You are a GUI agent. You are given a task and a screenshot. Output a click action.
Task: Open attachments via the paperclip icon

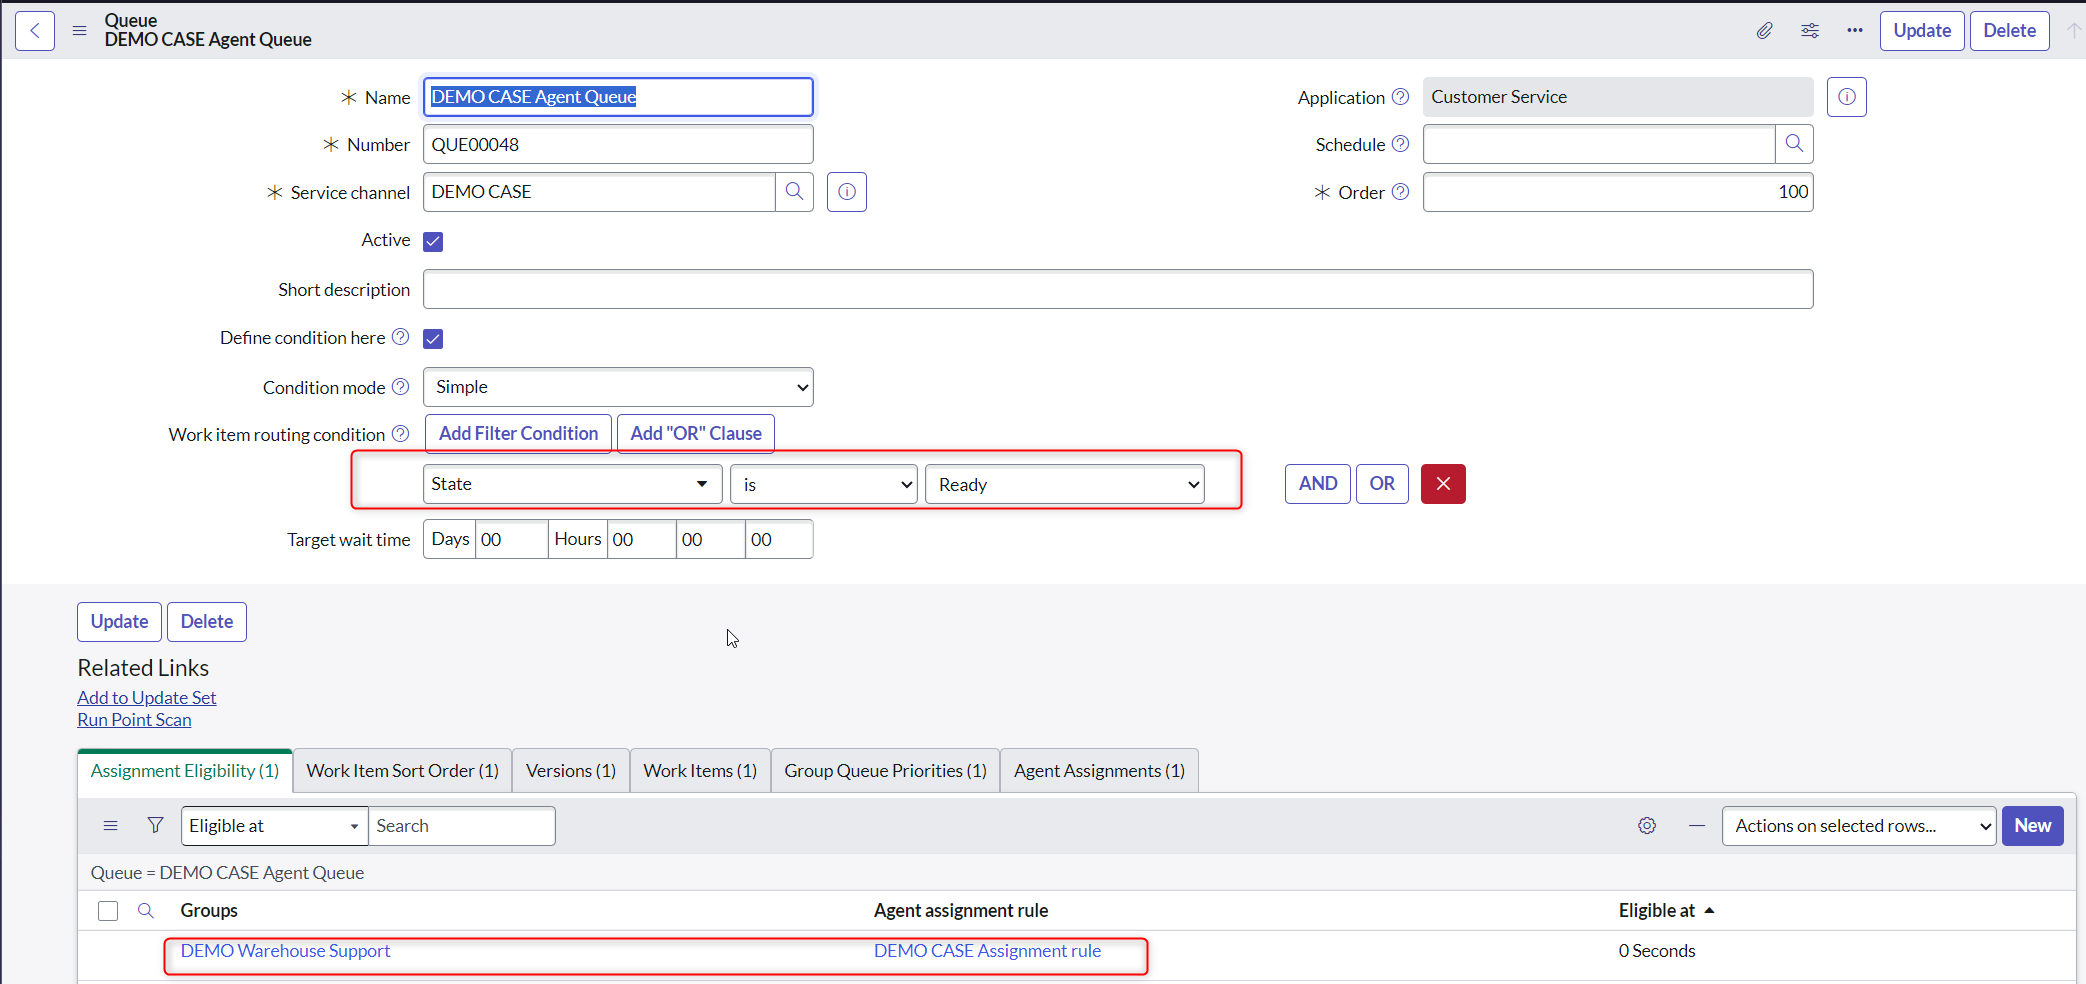tap(1765, 31)
